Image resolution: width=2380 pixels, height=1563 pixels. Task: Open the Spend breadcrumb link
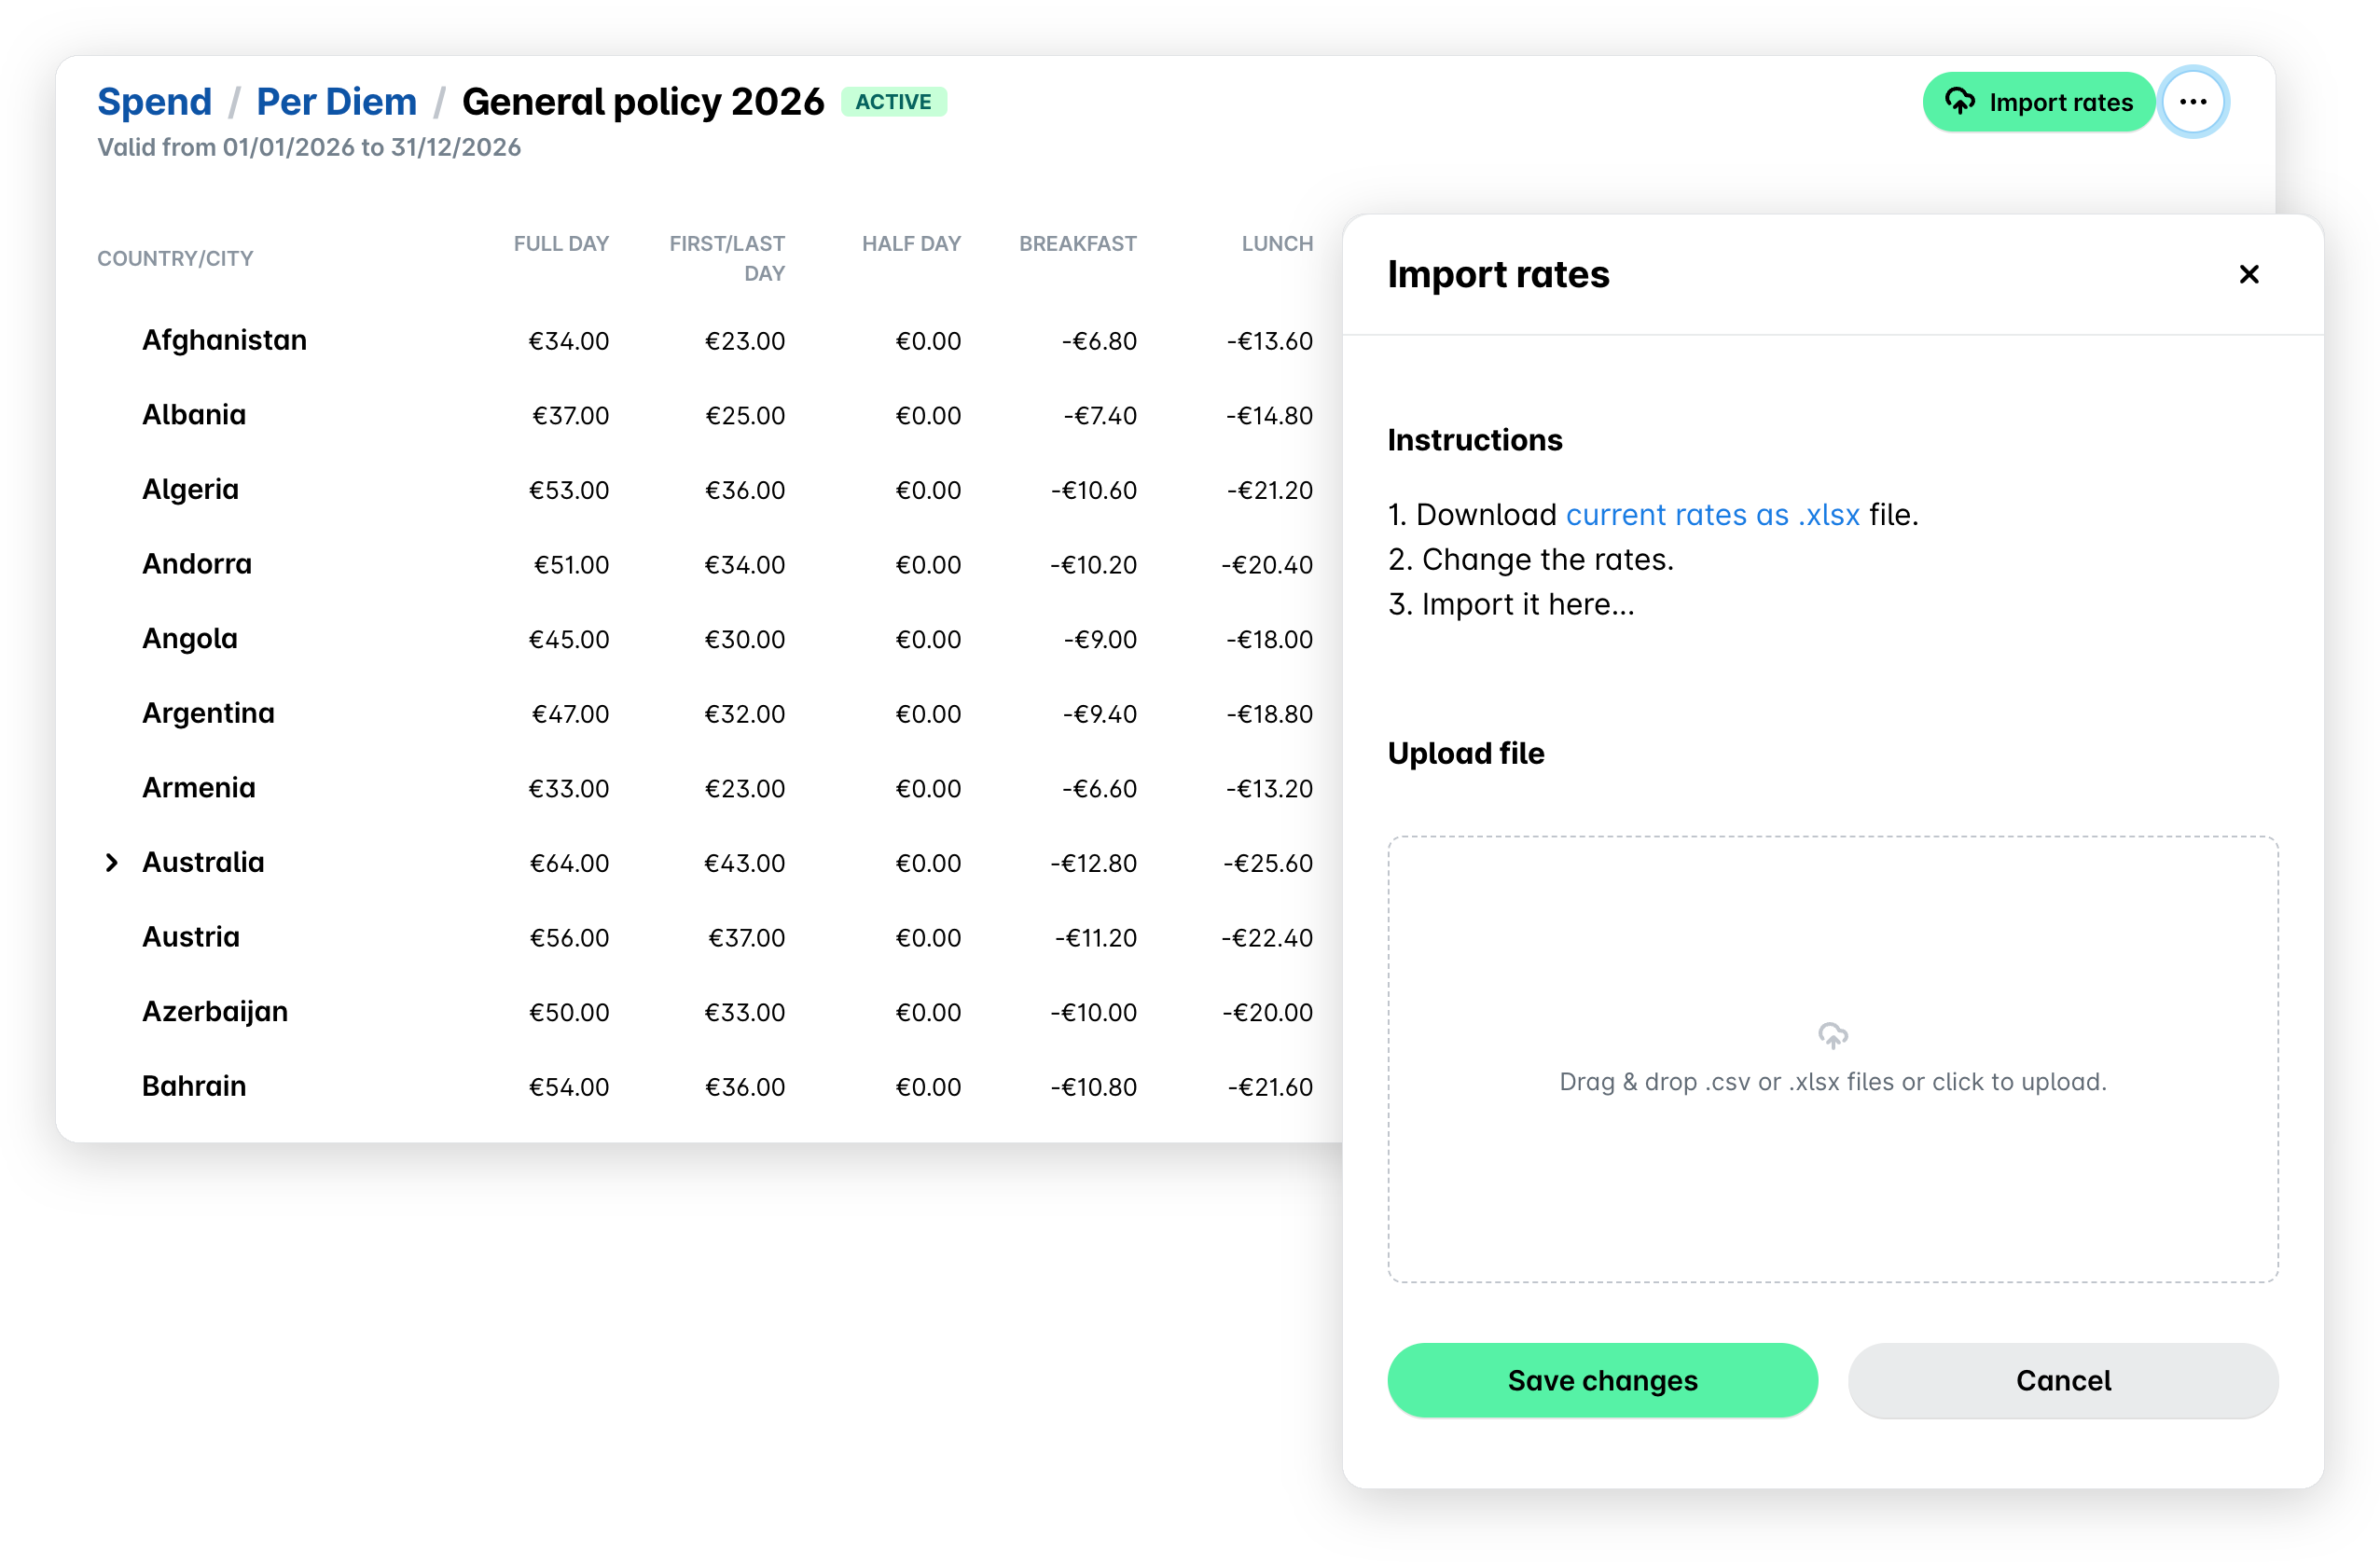coord(154,102)
